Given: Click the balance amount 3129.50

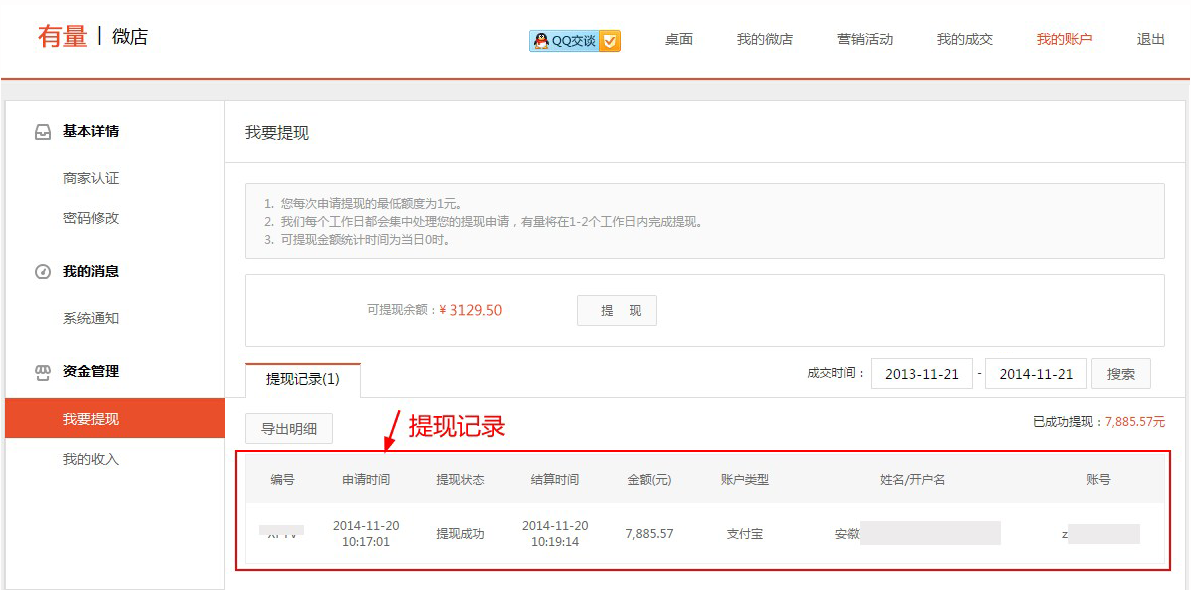Looking at the screenshot, I should [471, 310].
